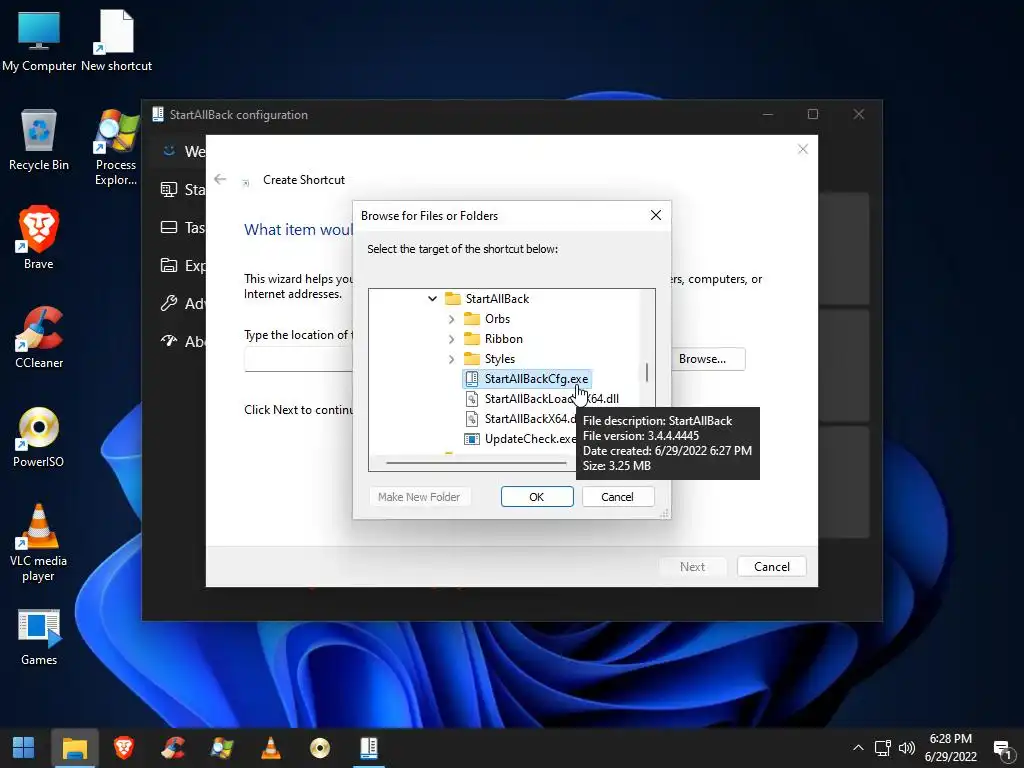Open the Recycle Bin icon

(x=39, y=140)
